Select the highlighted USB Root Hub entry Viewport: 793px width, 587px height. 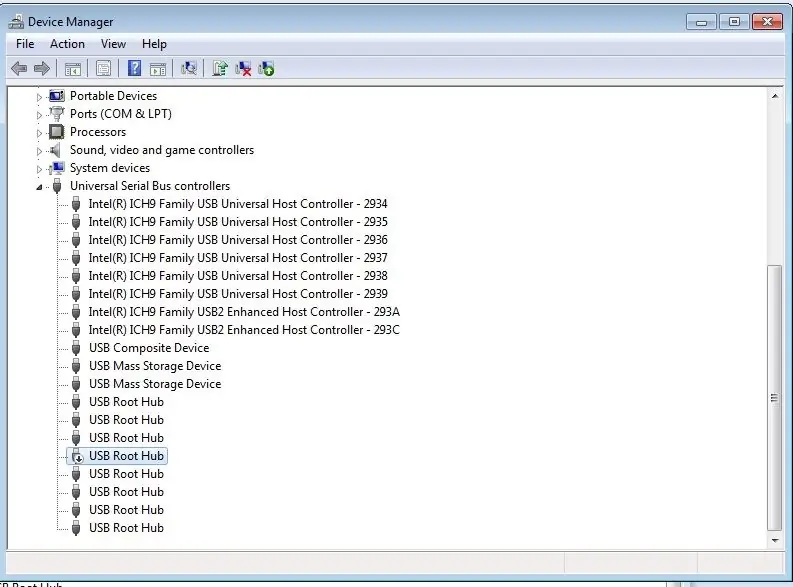pyautogui.click(x=117, y=456)
